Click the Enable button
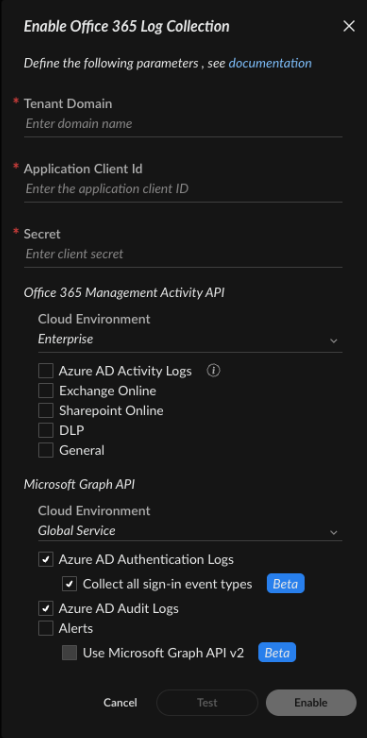367x738 pixels. click(x=311, y=703)
